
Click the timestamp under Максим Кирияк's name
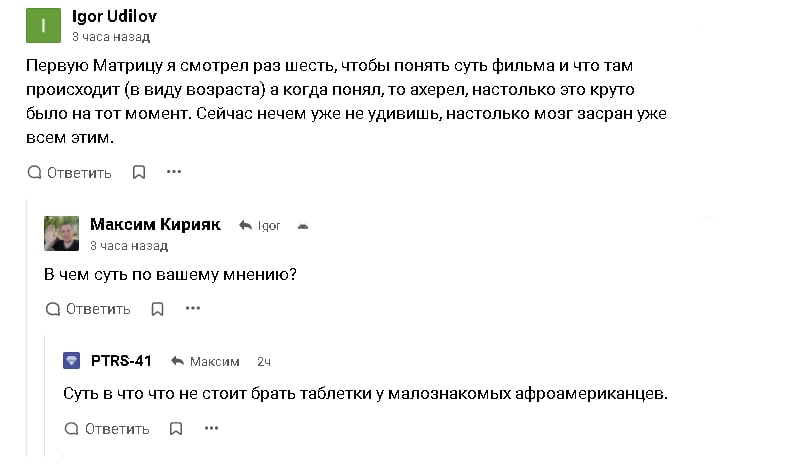click(x=129, y=245)
